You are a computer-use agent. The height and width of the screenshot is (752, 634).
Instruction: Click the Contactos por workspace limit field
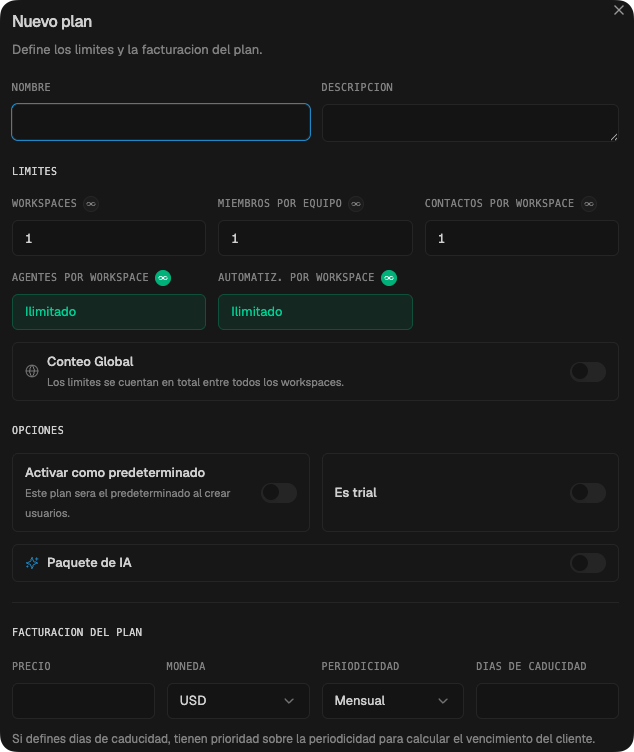tap(522, 238)
